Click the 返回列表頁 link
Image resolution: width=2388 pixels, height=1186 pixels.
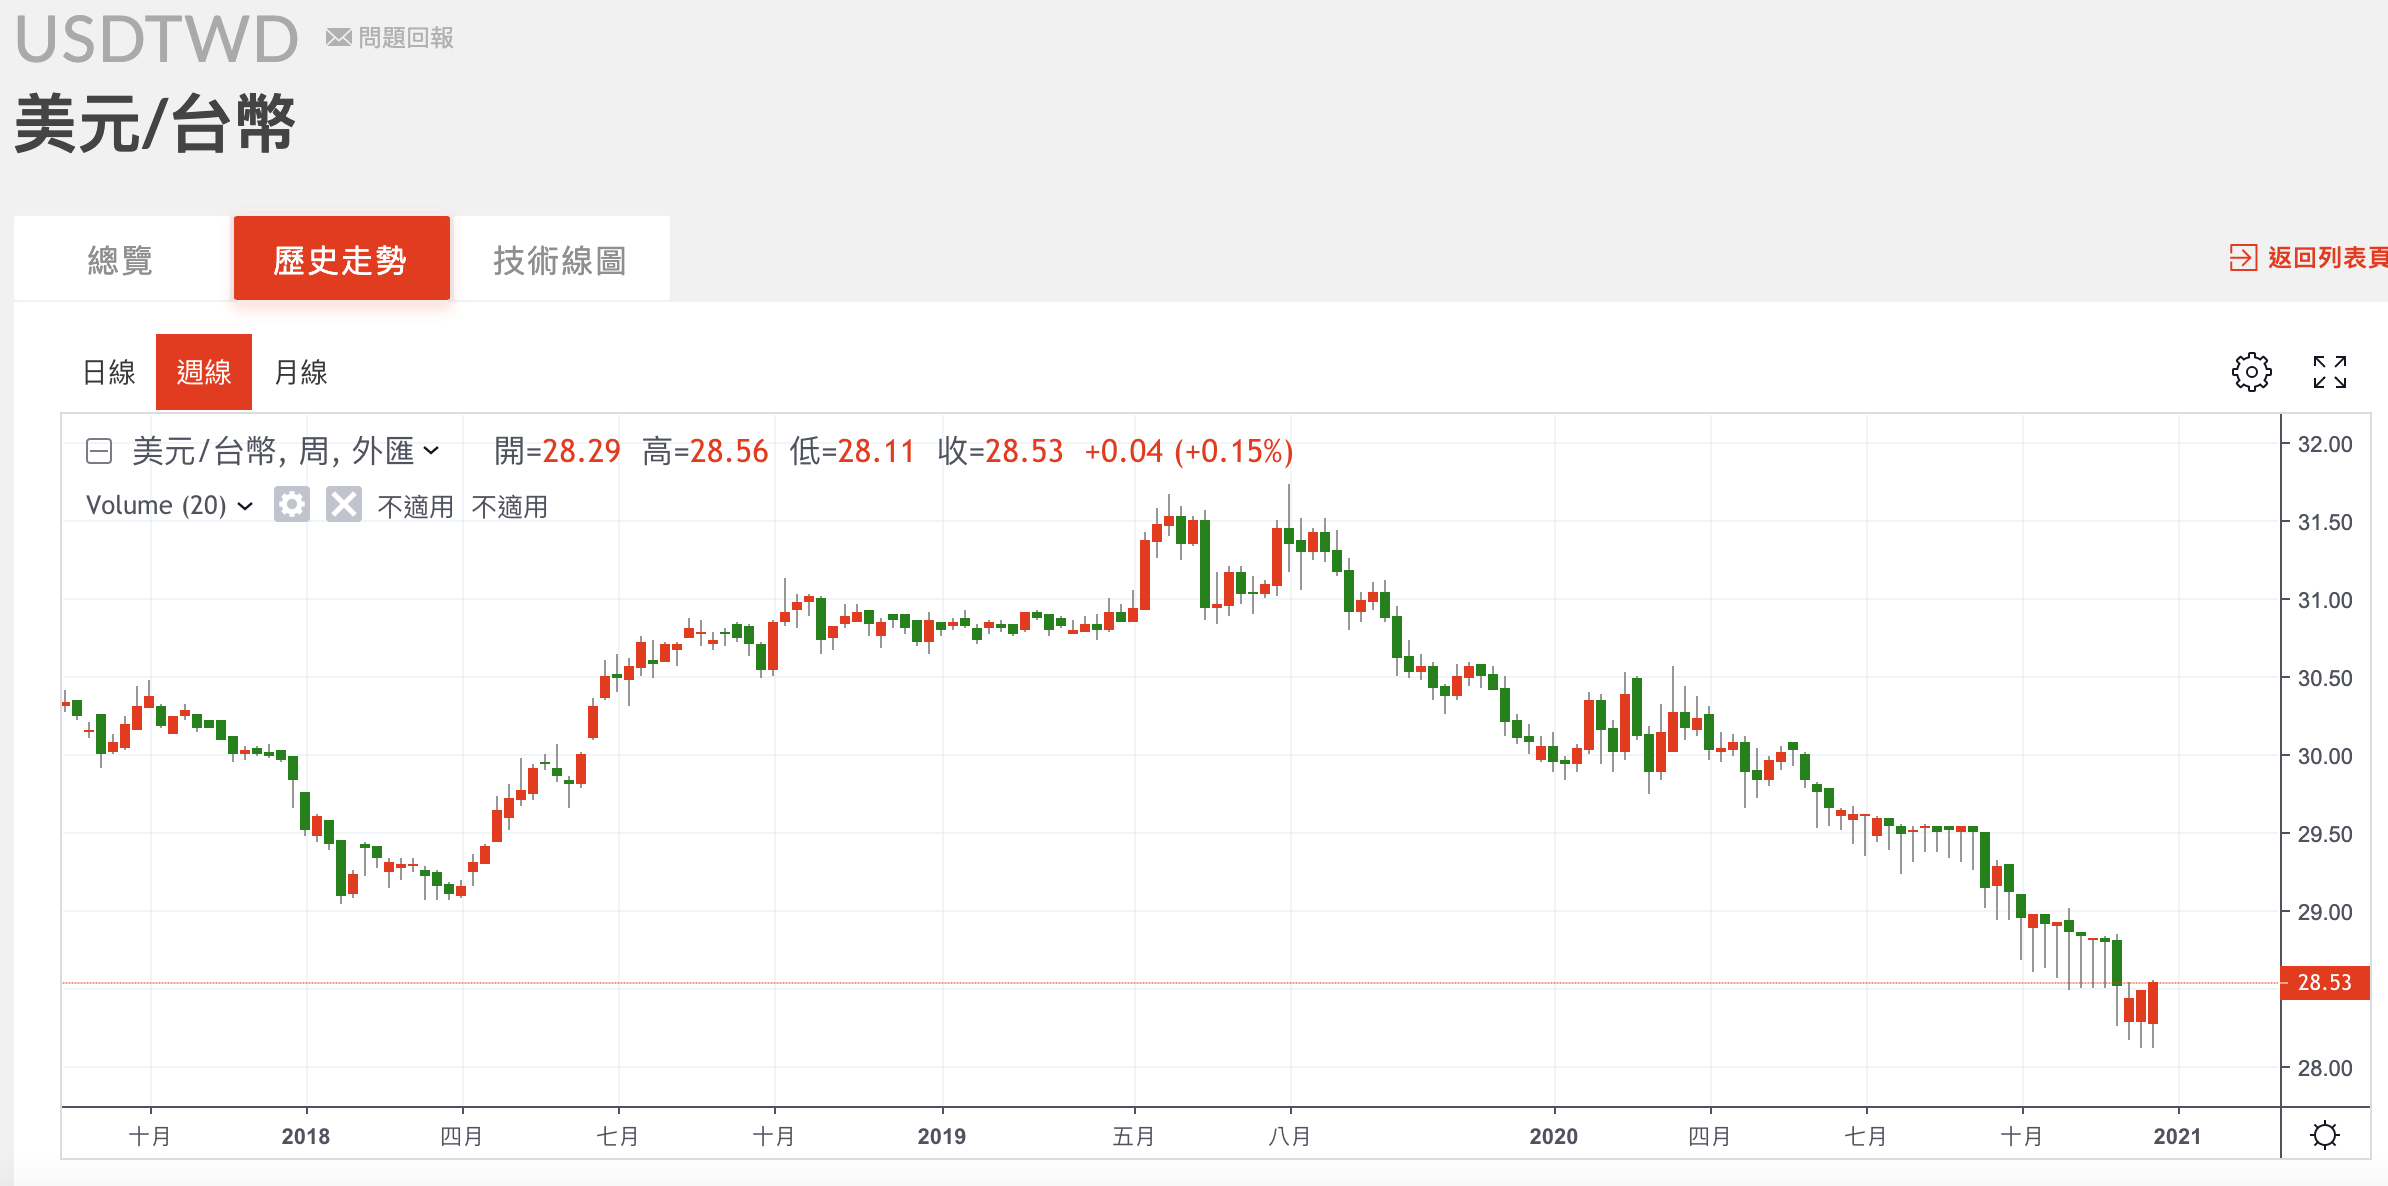click(2326, 258)
